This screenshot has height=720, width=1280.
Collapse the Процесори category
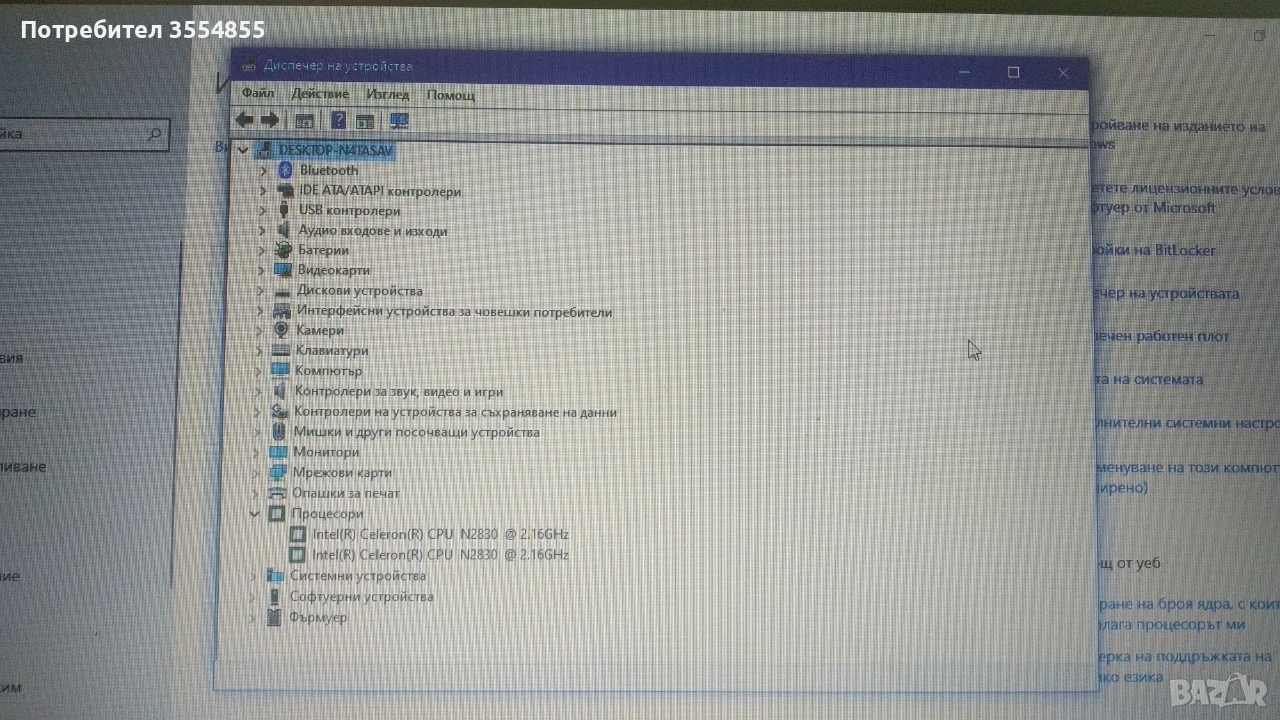pyautogui.click(x=256, y=514)
